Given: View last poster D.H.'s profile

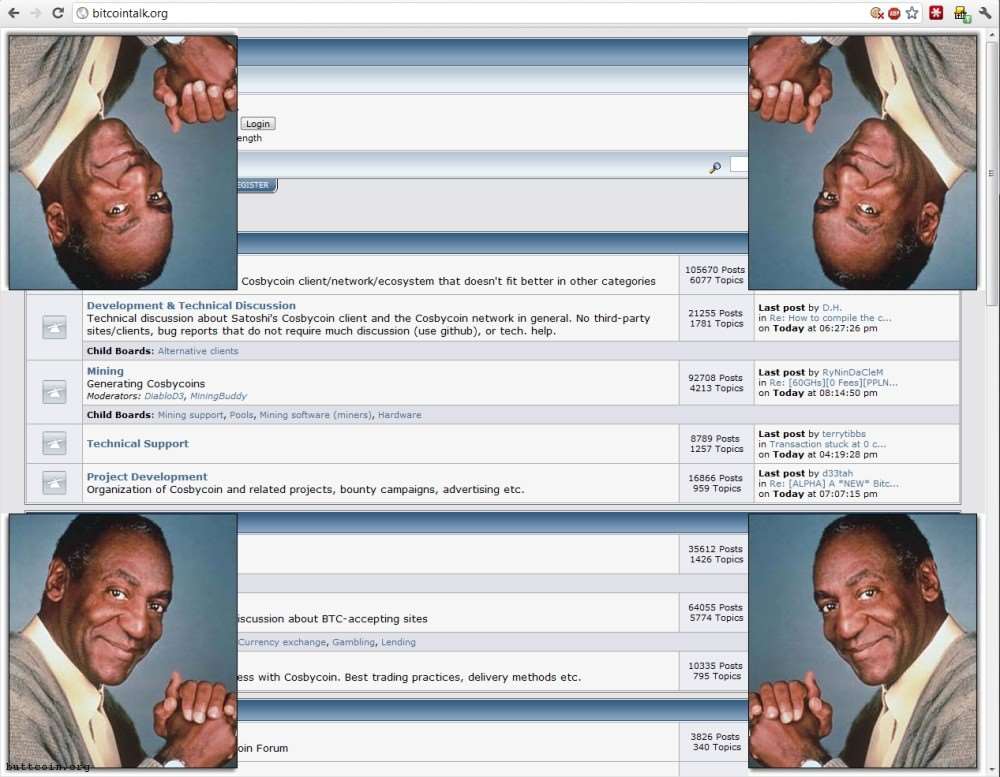Looking at the screenshot, I should click(x=832, y=307).
